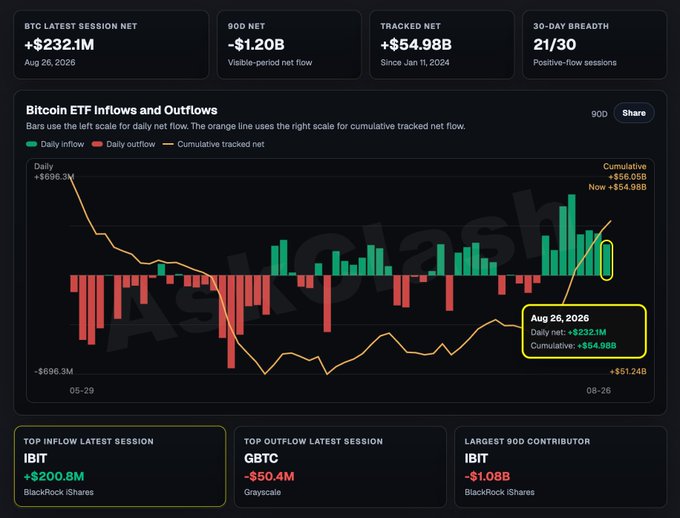This screenshot has height=518, width=680.
Task: Open the Largest 90D Contributor card
Action: coord(560,466)
